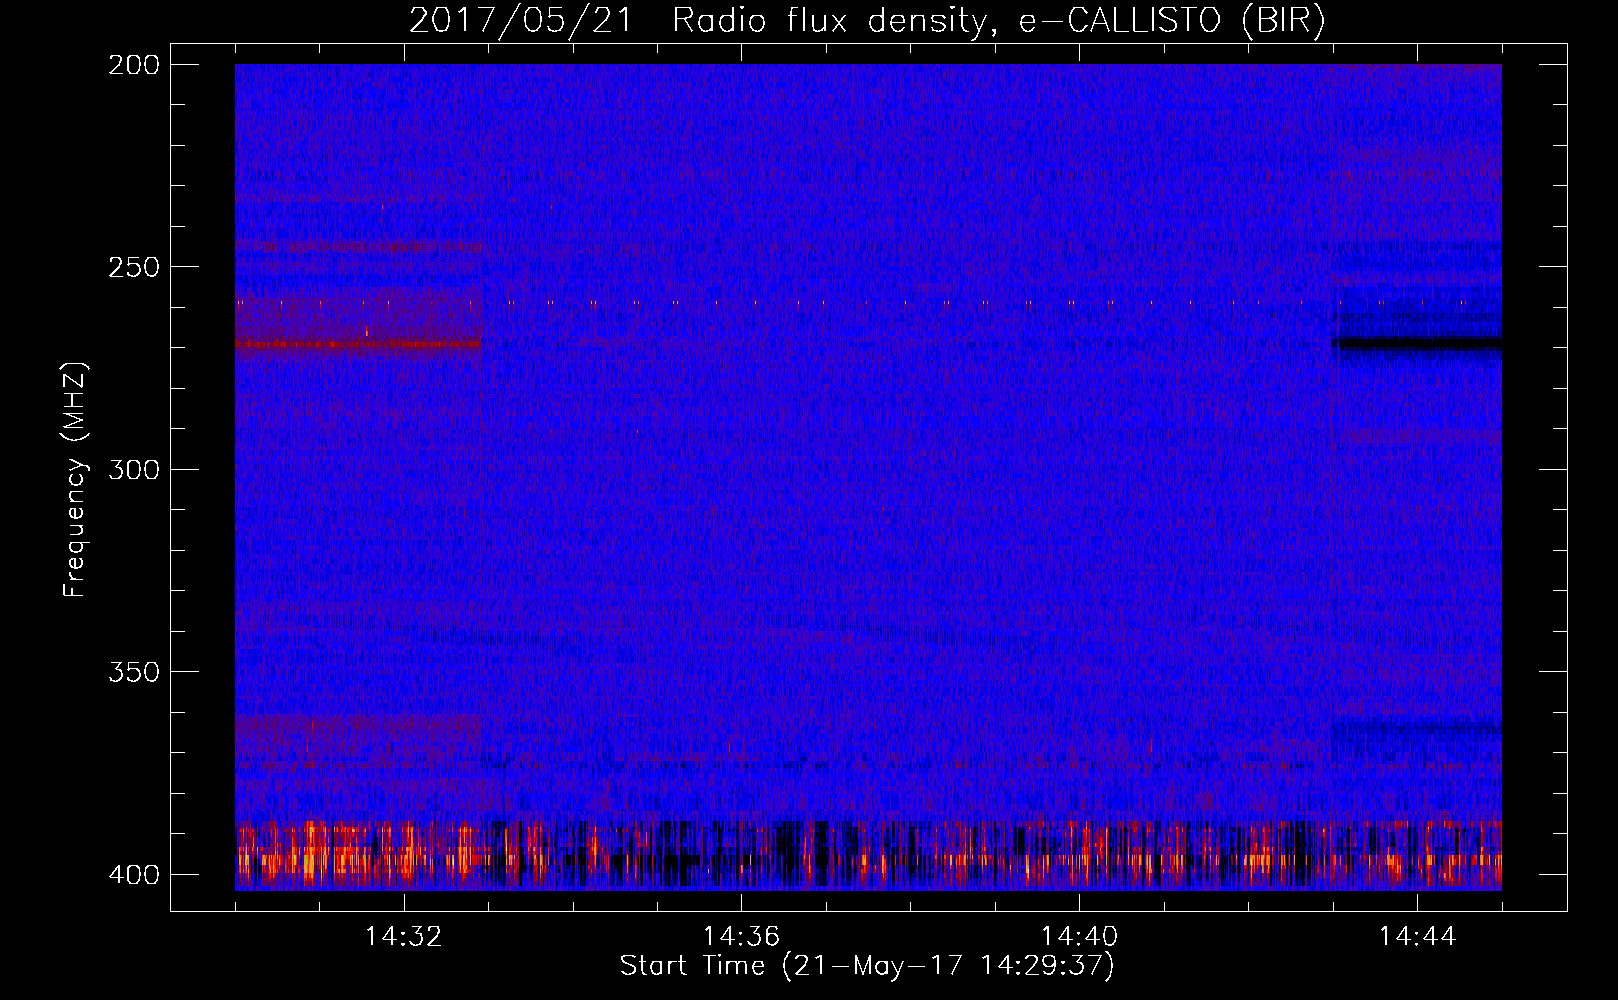Click the 'Frequency (MHZ)' y-axis label
This screenshot has height=1000, width=1618.
[x=75, y=480]
